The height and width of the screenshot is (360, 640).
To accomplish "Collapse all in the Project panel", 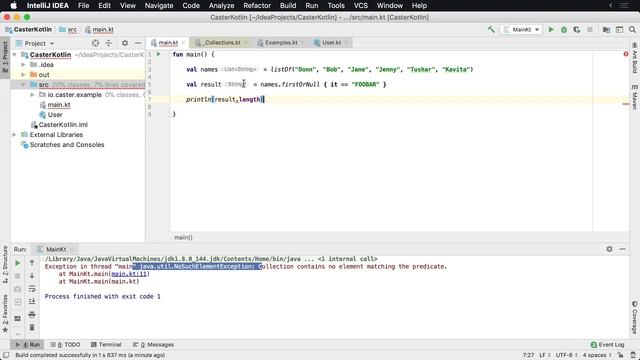I will pos(109,43).
